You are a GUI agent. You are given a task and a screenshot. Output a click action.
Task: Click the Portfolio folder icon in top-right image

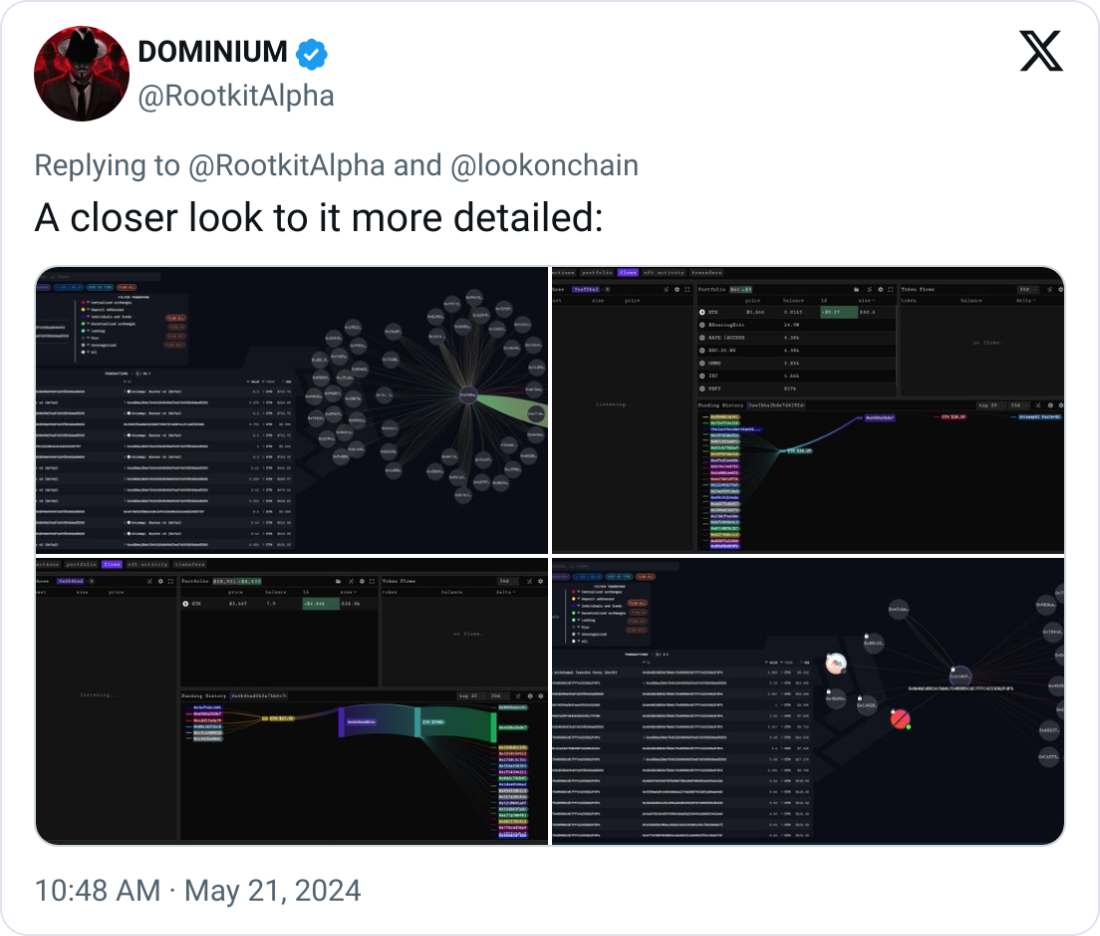pos(856,289)
